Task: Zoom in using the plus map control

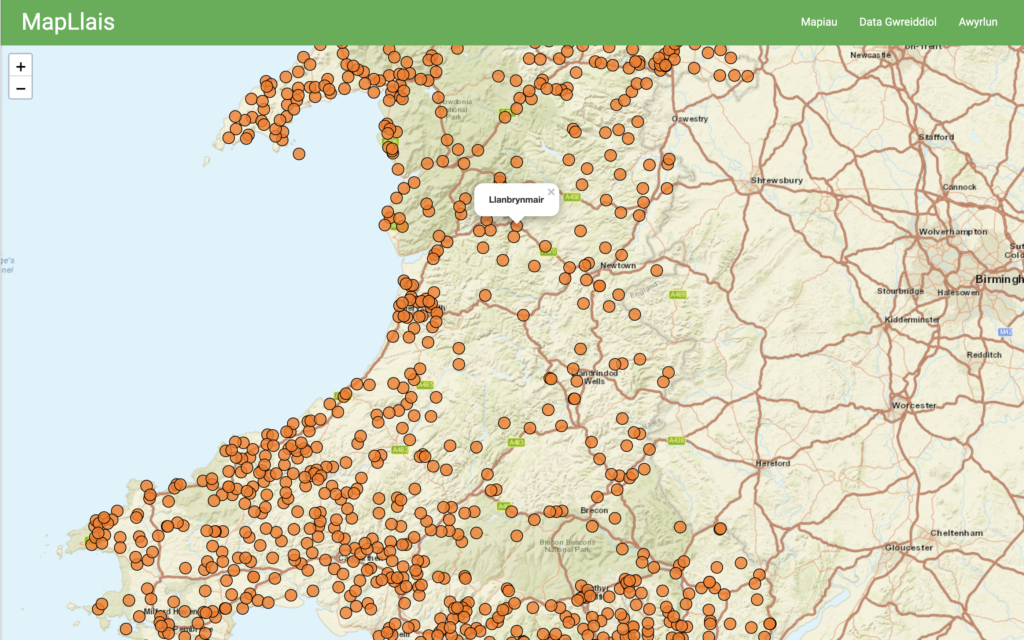Action: click(x=20, y=66)
